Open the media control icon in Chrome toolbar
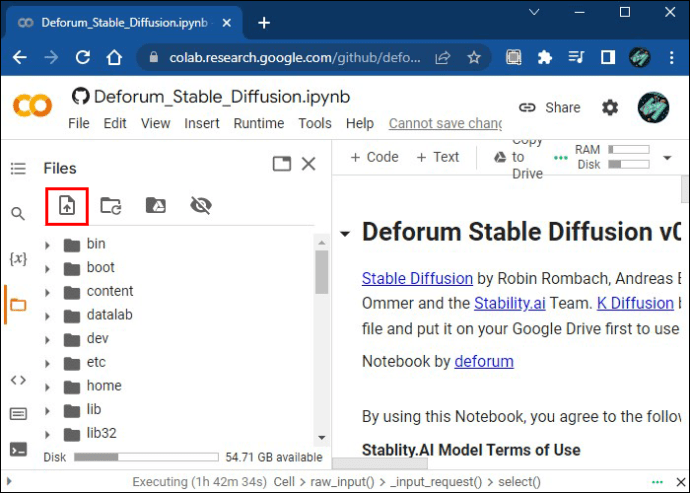Image resolution: width=690 pixels, height=493 pixels. (x=576, y=57)
